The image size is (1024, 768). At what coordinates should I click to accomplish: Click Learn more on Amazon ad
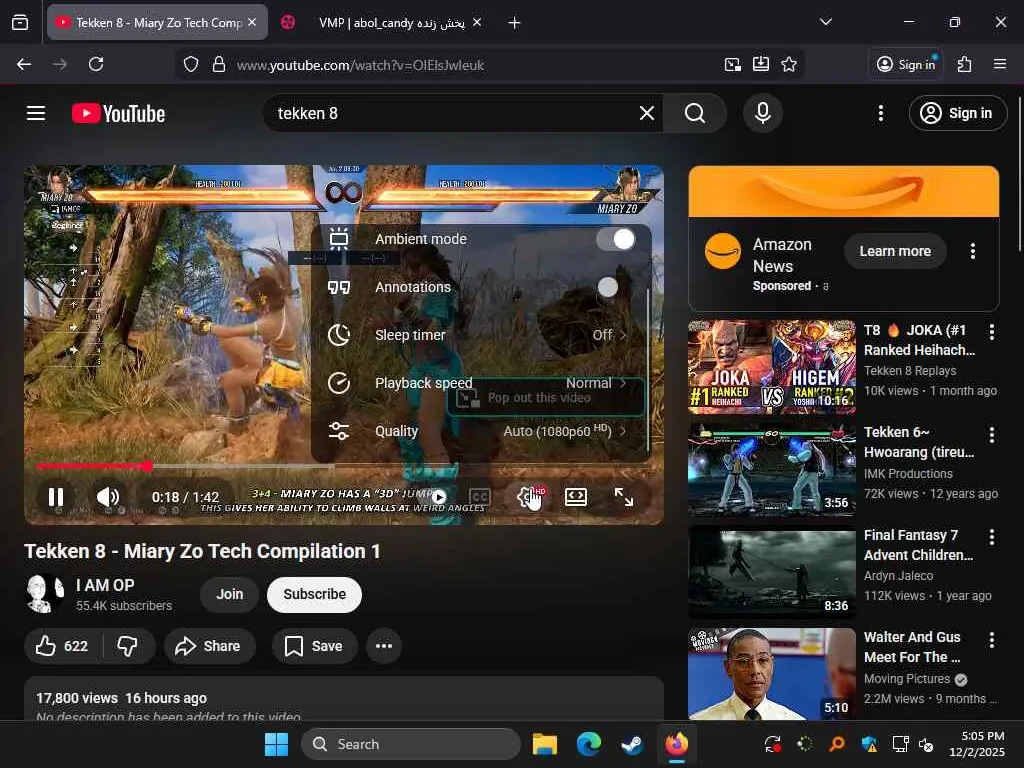[895, 251]
